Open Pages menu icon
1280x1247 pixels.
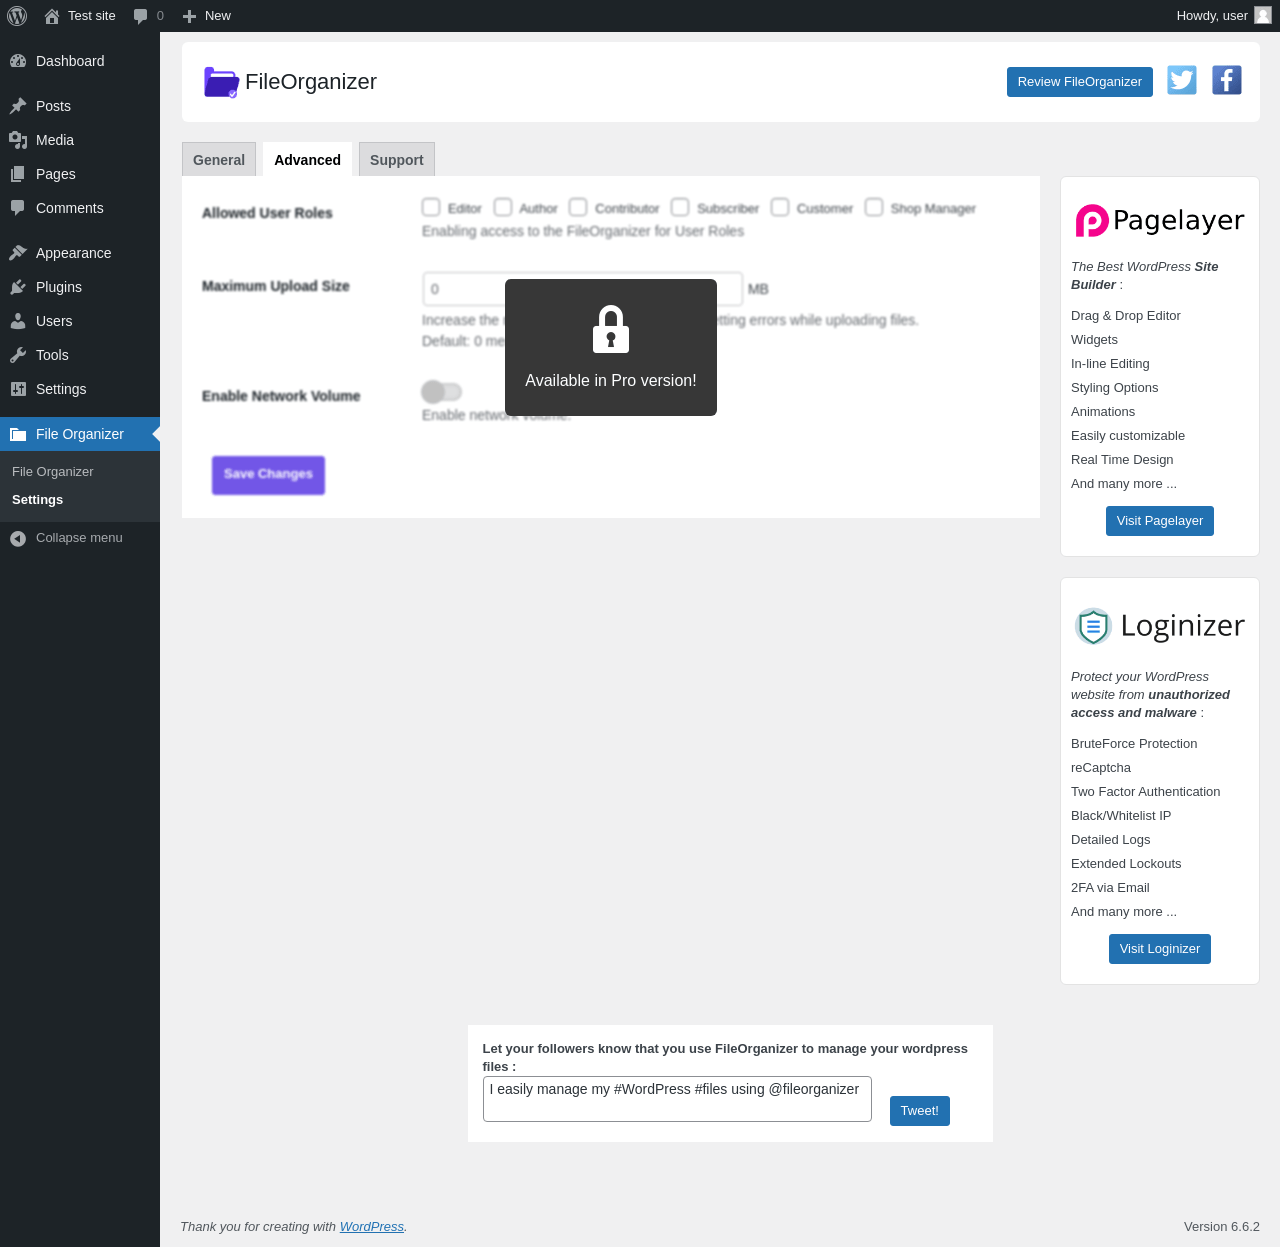18,174
